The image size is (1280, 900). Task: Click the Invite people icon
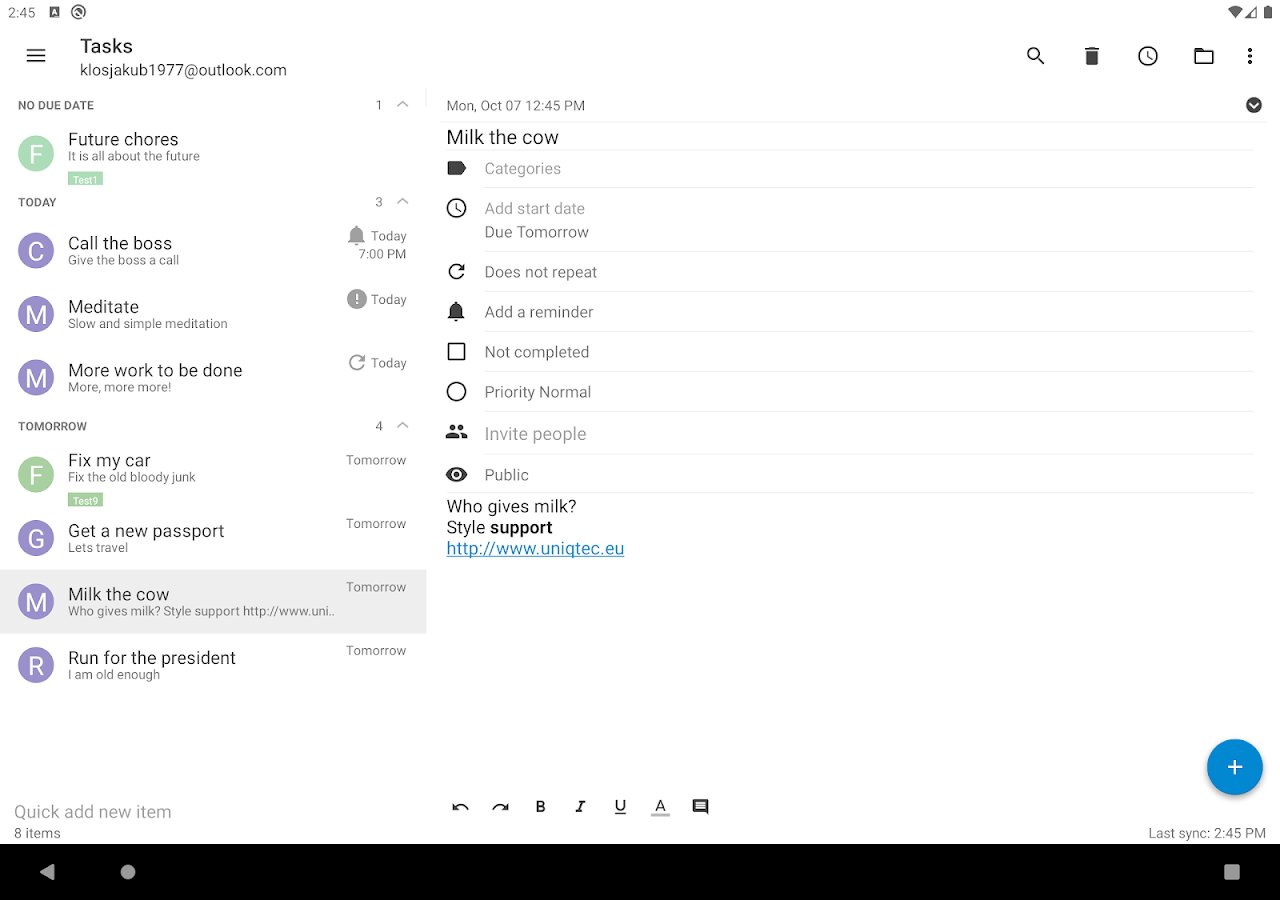pyautogui.click(x=456, y=432)
